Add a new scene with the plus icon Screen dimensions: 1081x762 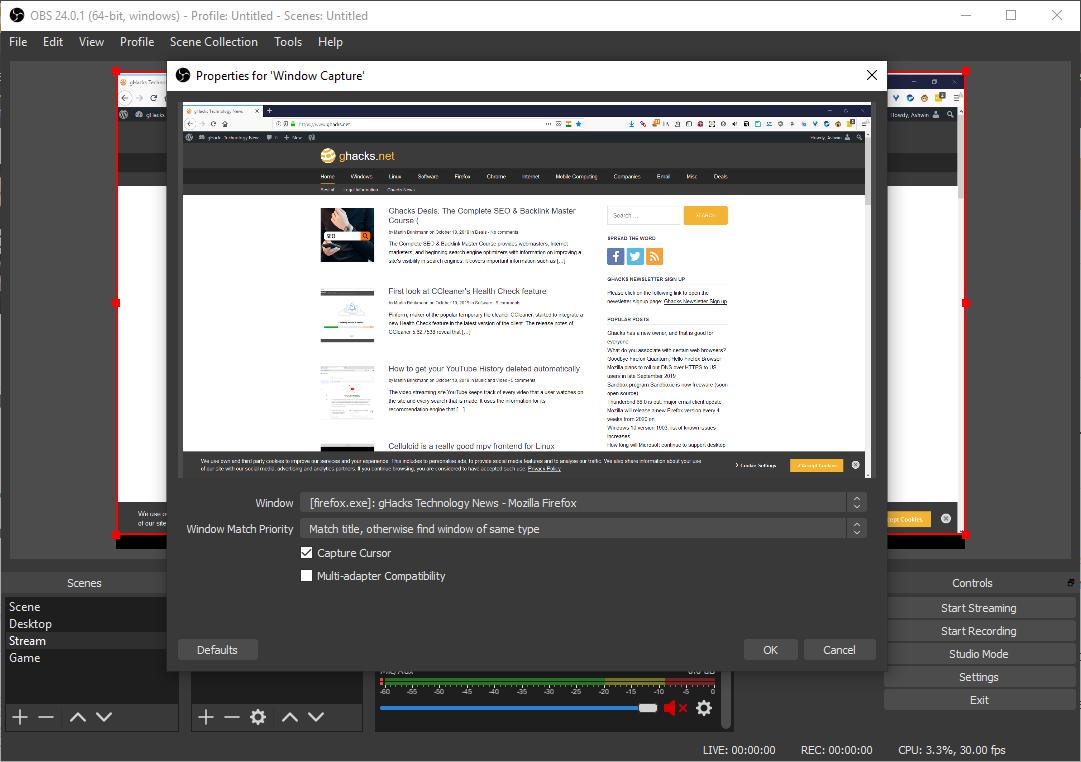(20, 717)
